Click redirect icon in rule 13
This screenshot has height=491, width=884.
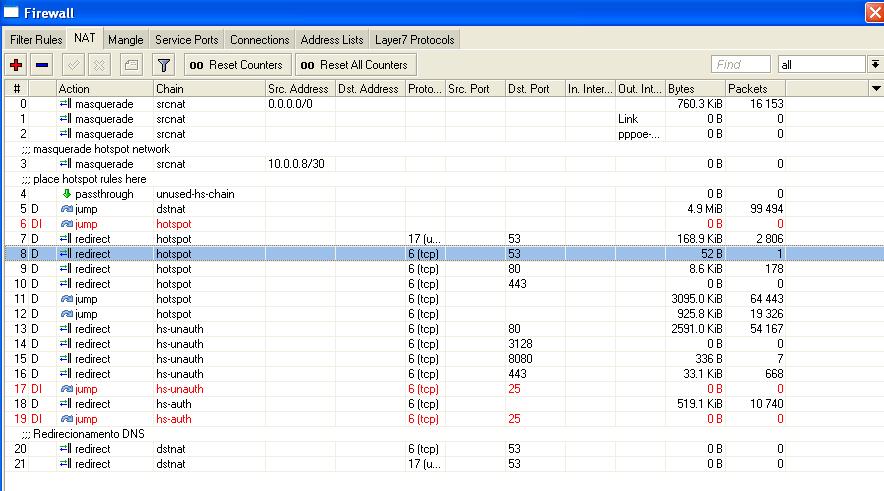66,329
